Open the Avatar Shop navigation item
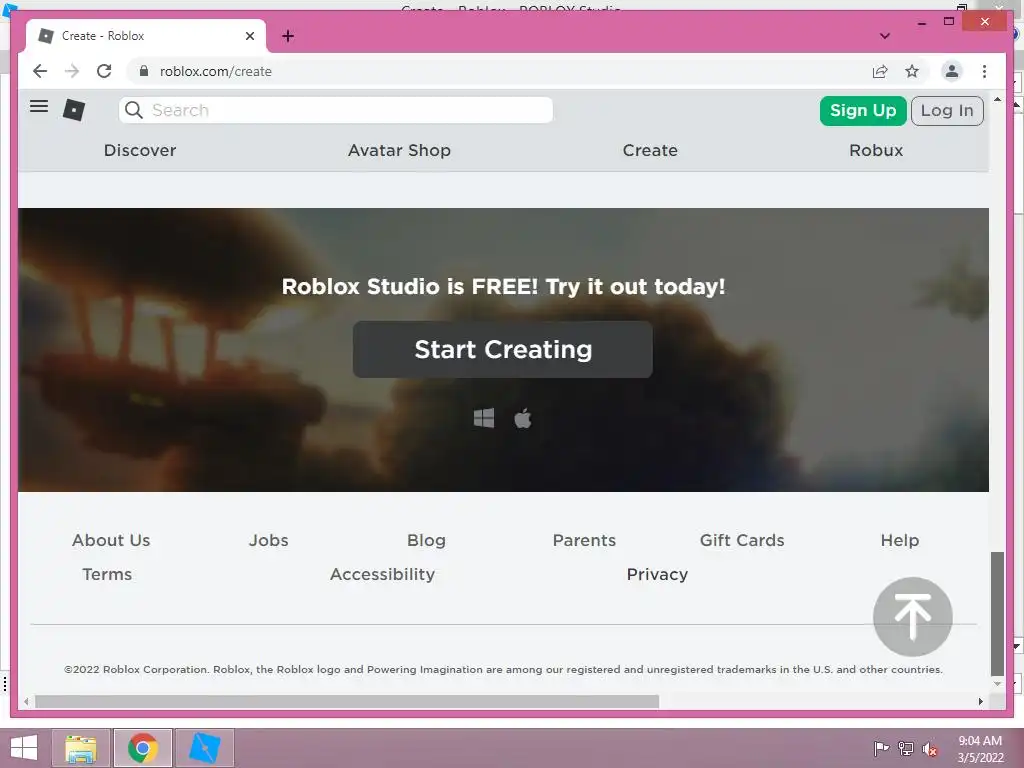 pyautogui.click(x=399, y=150)
